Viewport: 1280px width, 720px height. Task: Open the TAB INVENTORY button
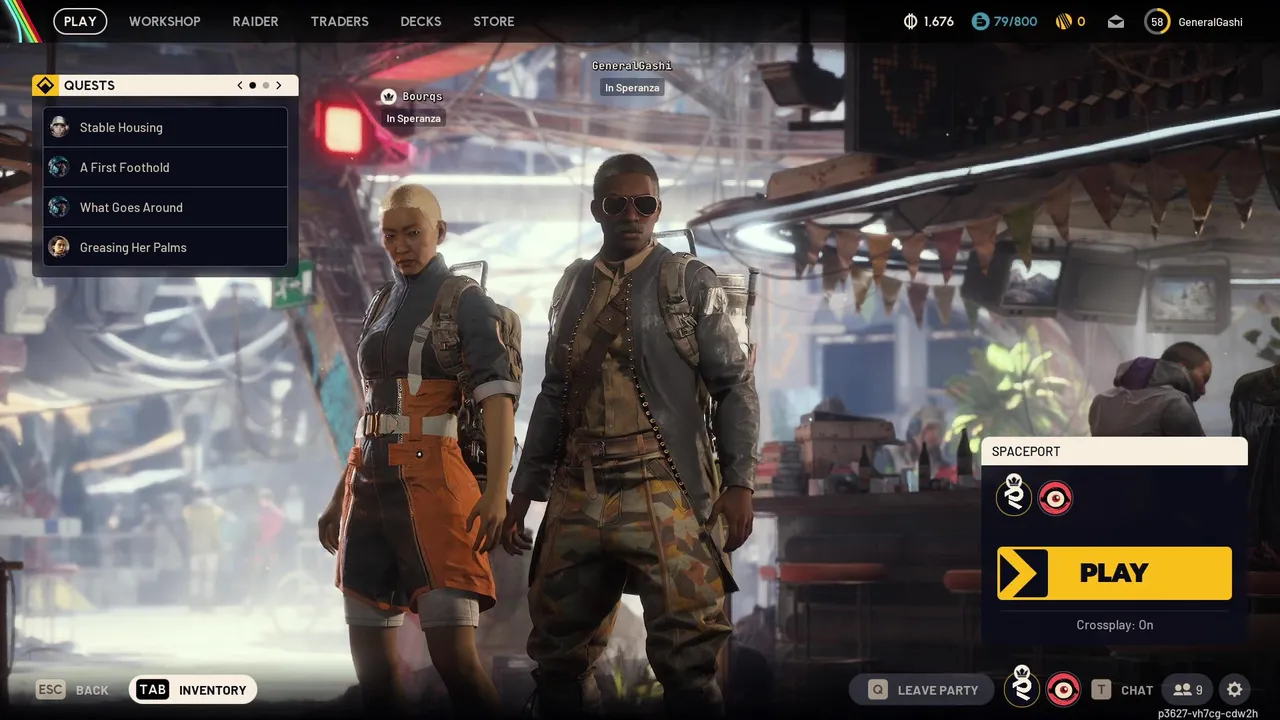tap(193, 690)
